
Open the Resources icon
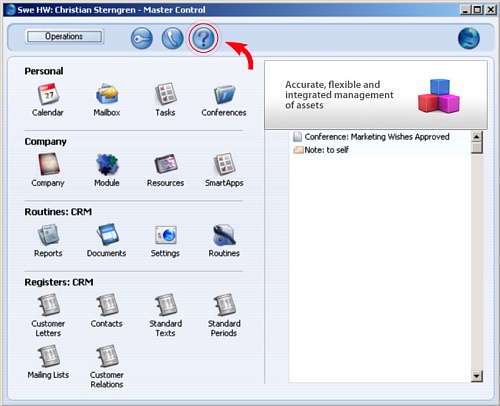166,164
